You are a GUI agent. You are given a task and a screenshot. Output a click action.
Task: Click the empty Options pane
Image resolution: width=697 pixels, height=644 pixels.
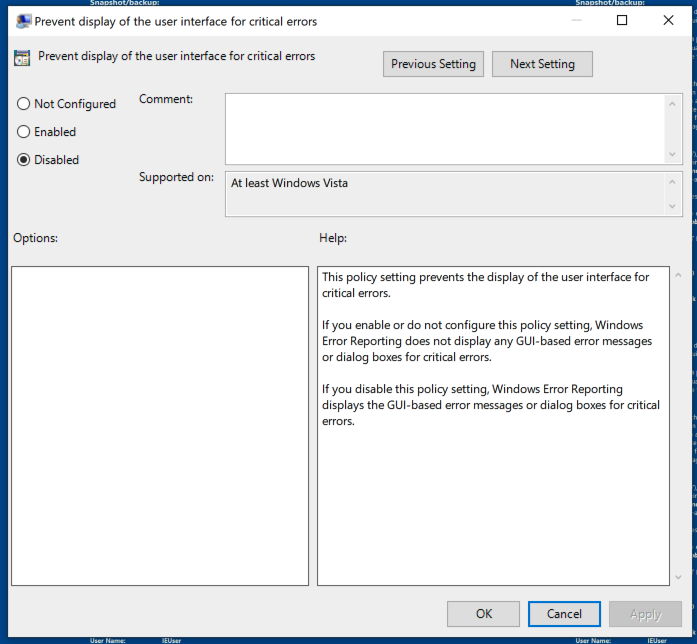point(160,426)
